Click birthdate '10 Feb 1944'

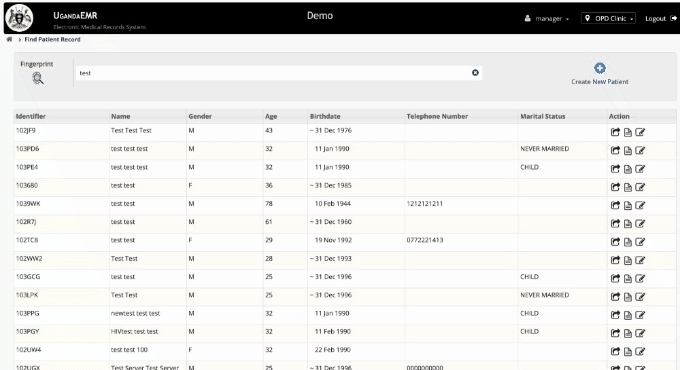pyautogui.click(x=333, y=203)
